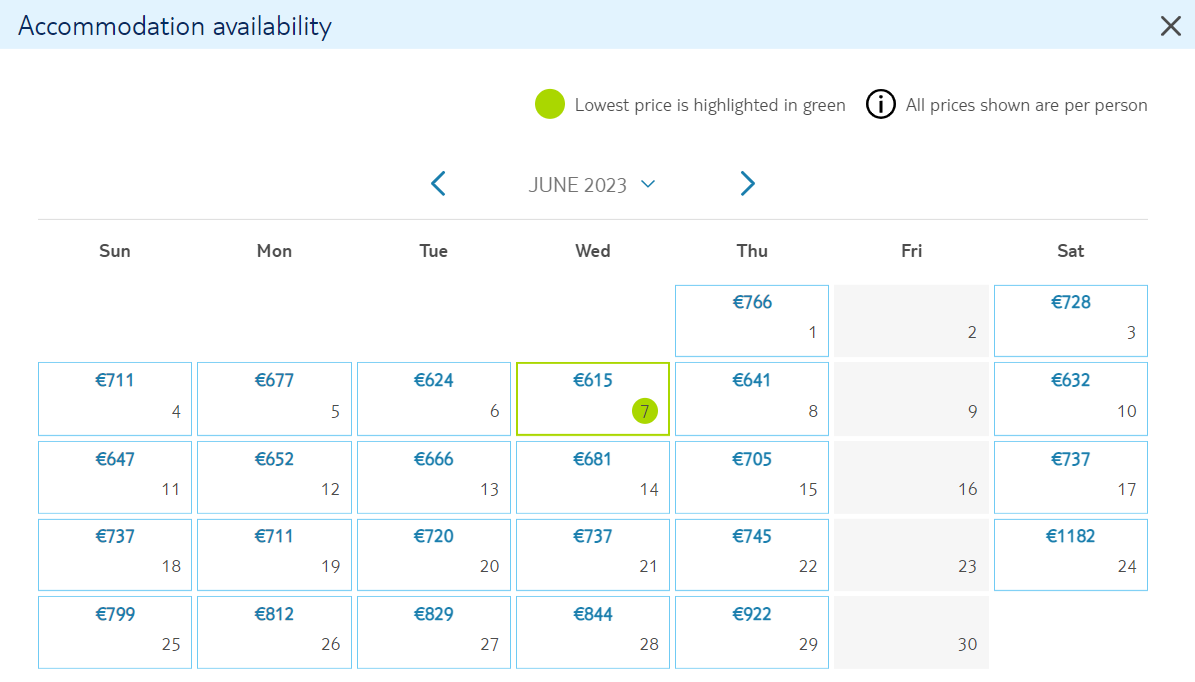This screenshot has width=1195, height=682.
Task: Select June 20 priced at €720
Action: pyautogui.click(x=434, y=555)
